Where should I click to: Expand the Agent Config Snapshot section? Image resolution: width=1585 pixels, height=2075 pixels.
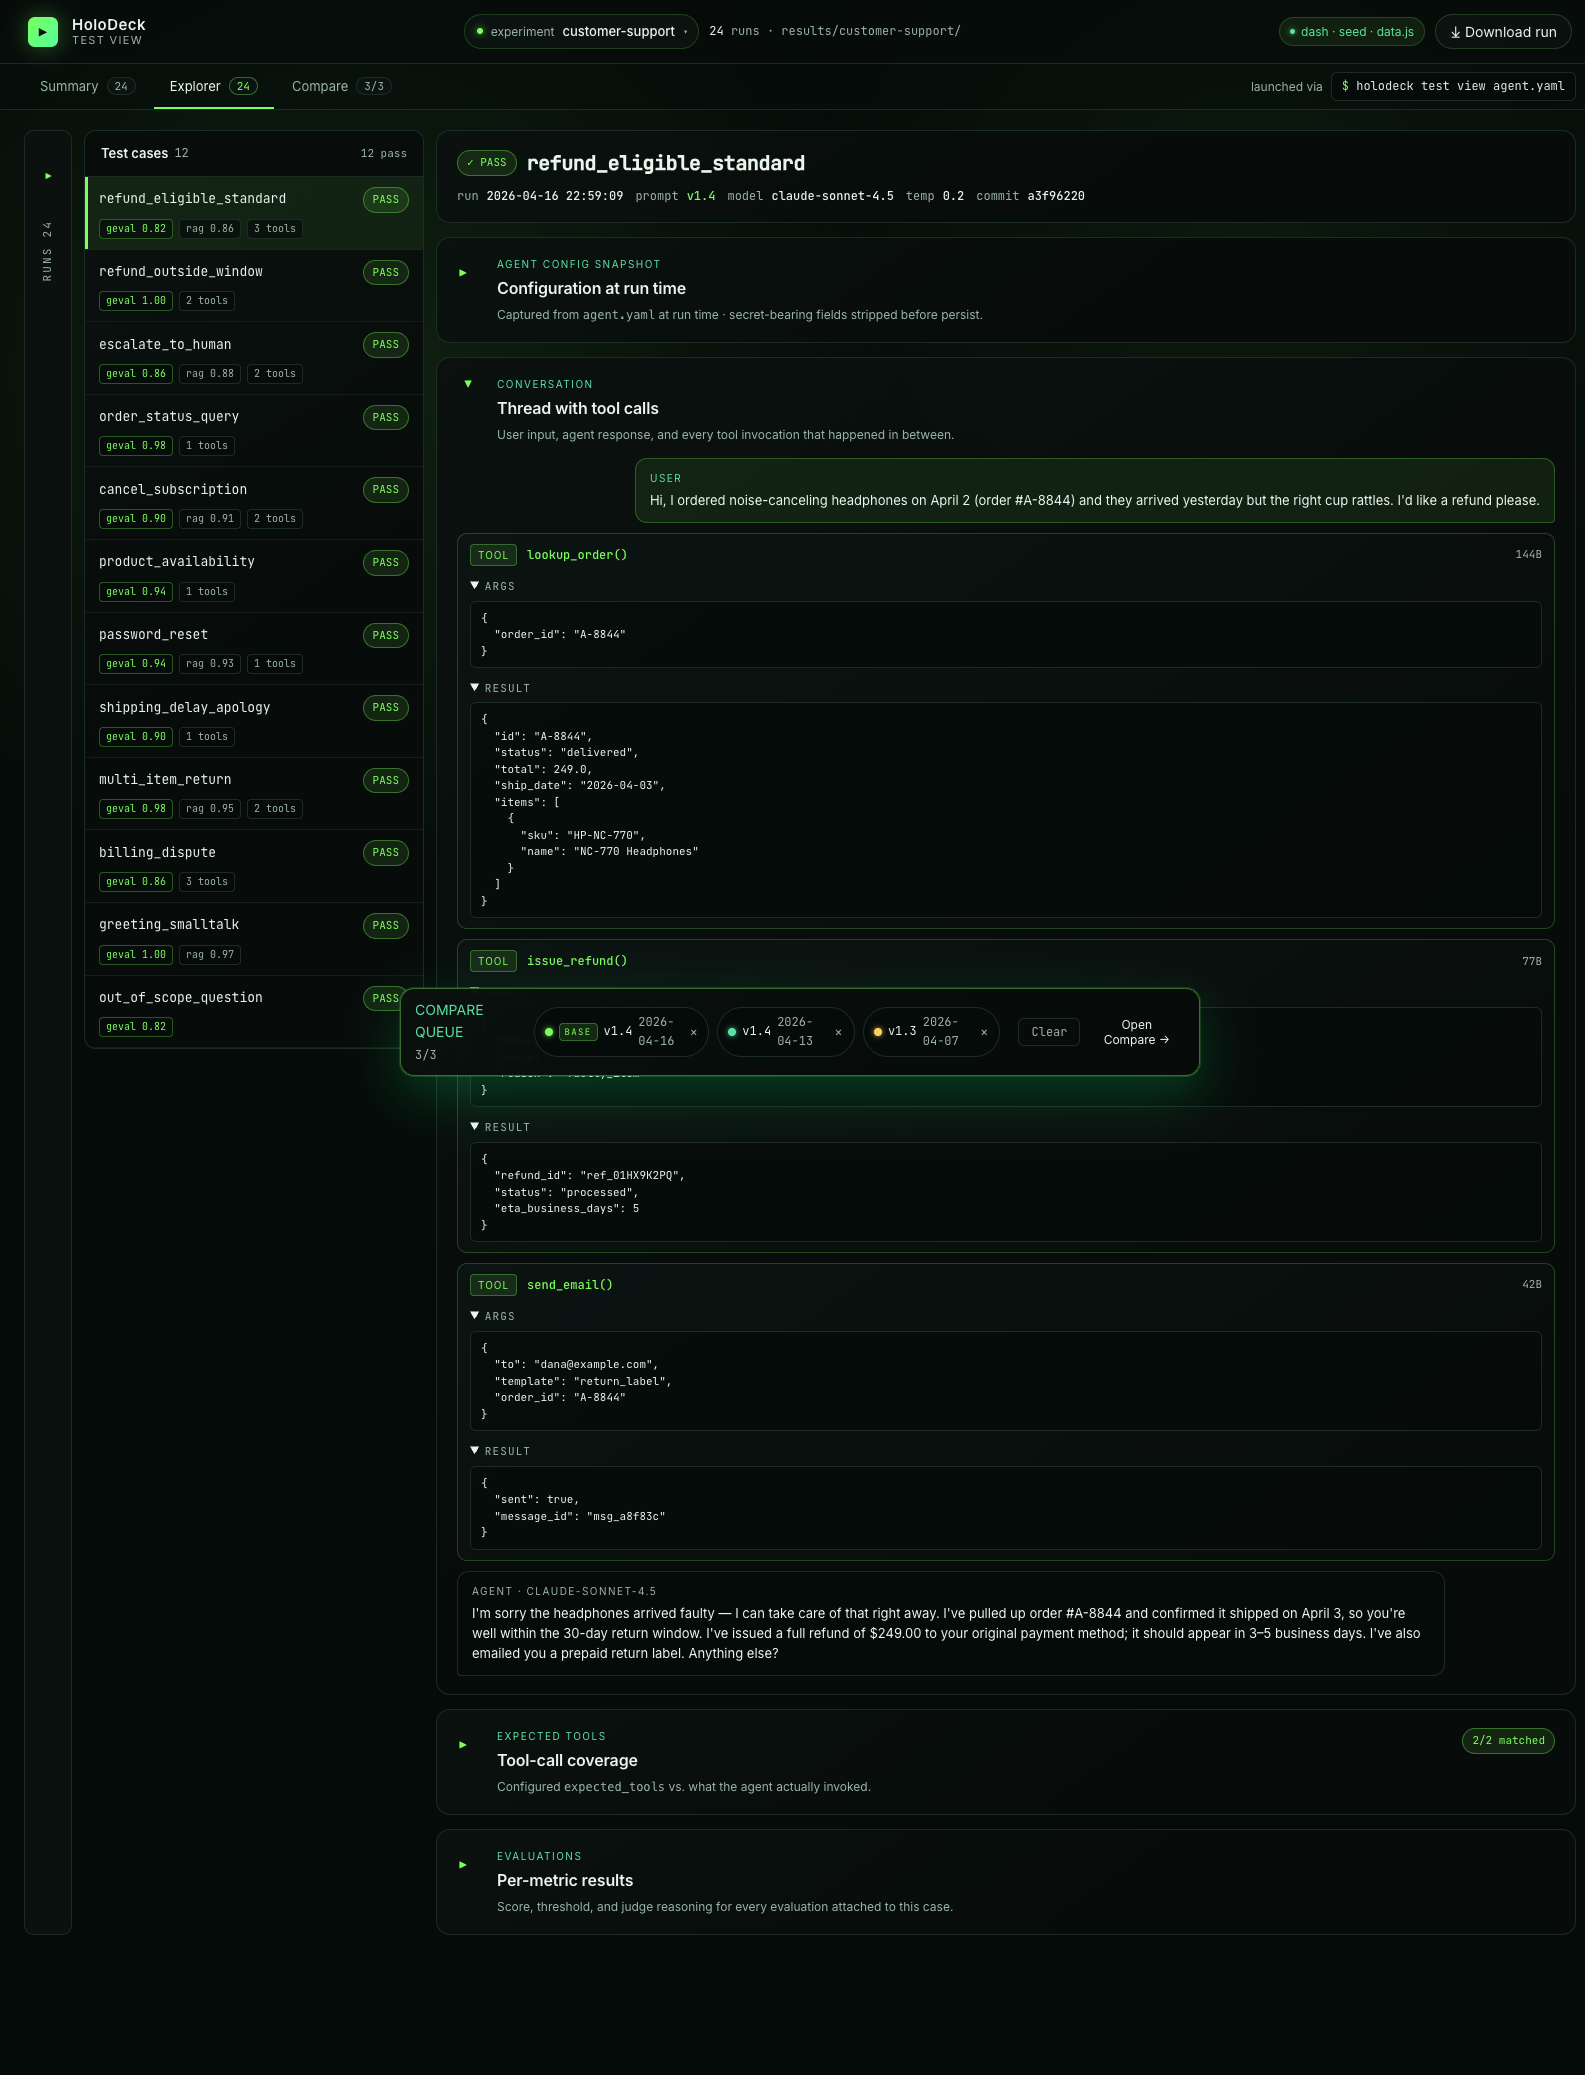[463, 273]
